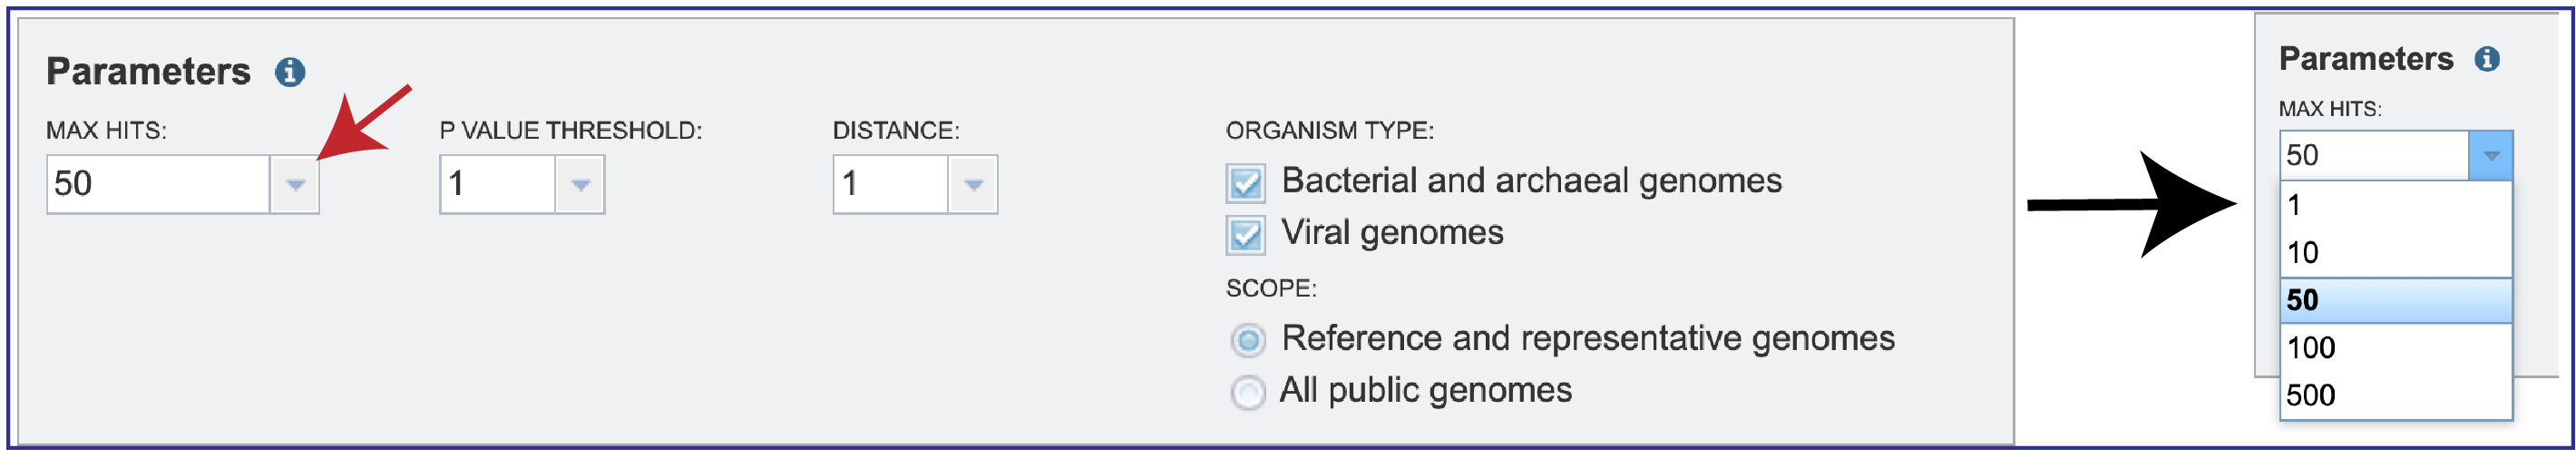Click the info icon beside left Parameters heading
The image size is (2576, 468).
[290, 72]
